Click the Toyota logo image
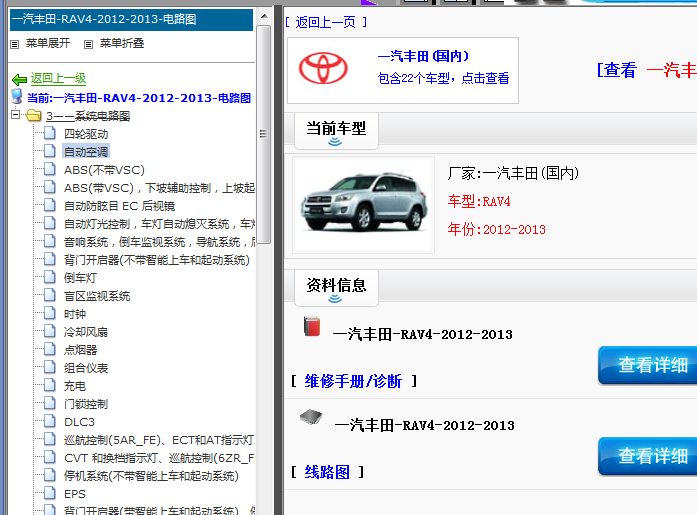This screenshot has height=515, width=697. click(323, 68)
